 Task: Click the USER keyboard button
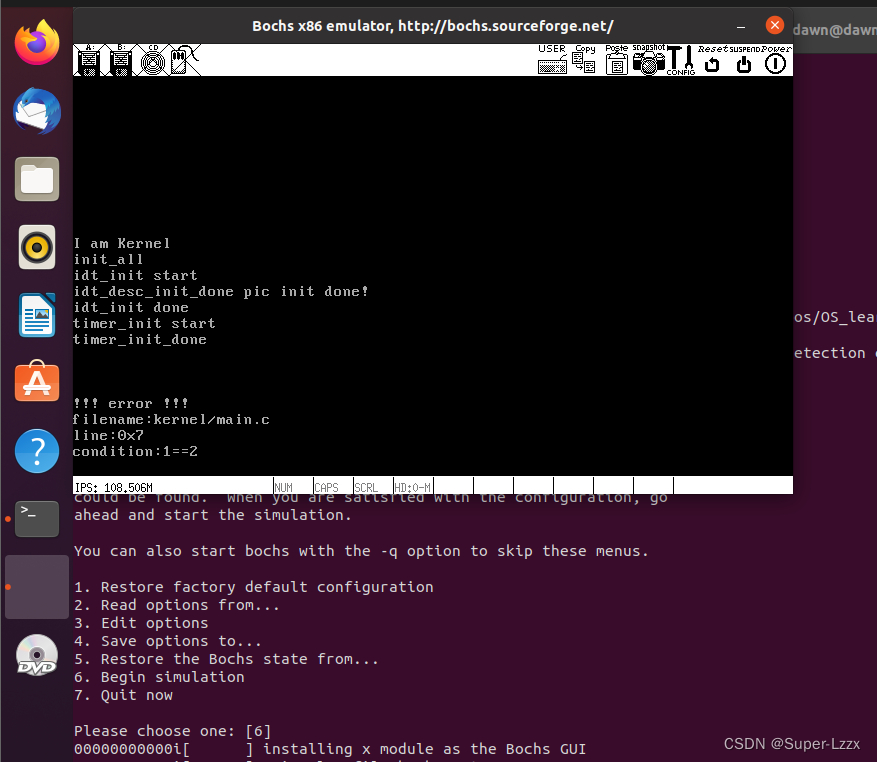pyautogui.click(x=552, y=59)
